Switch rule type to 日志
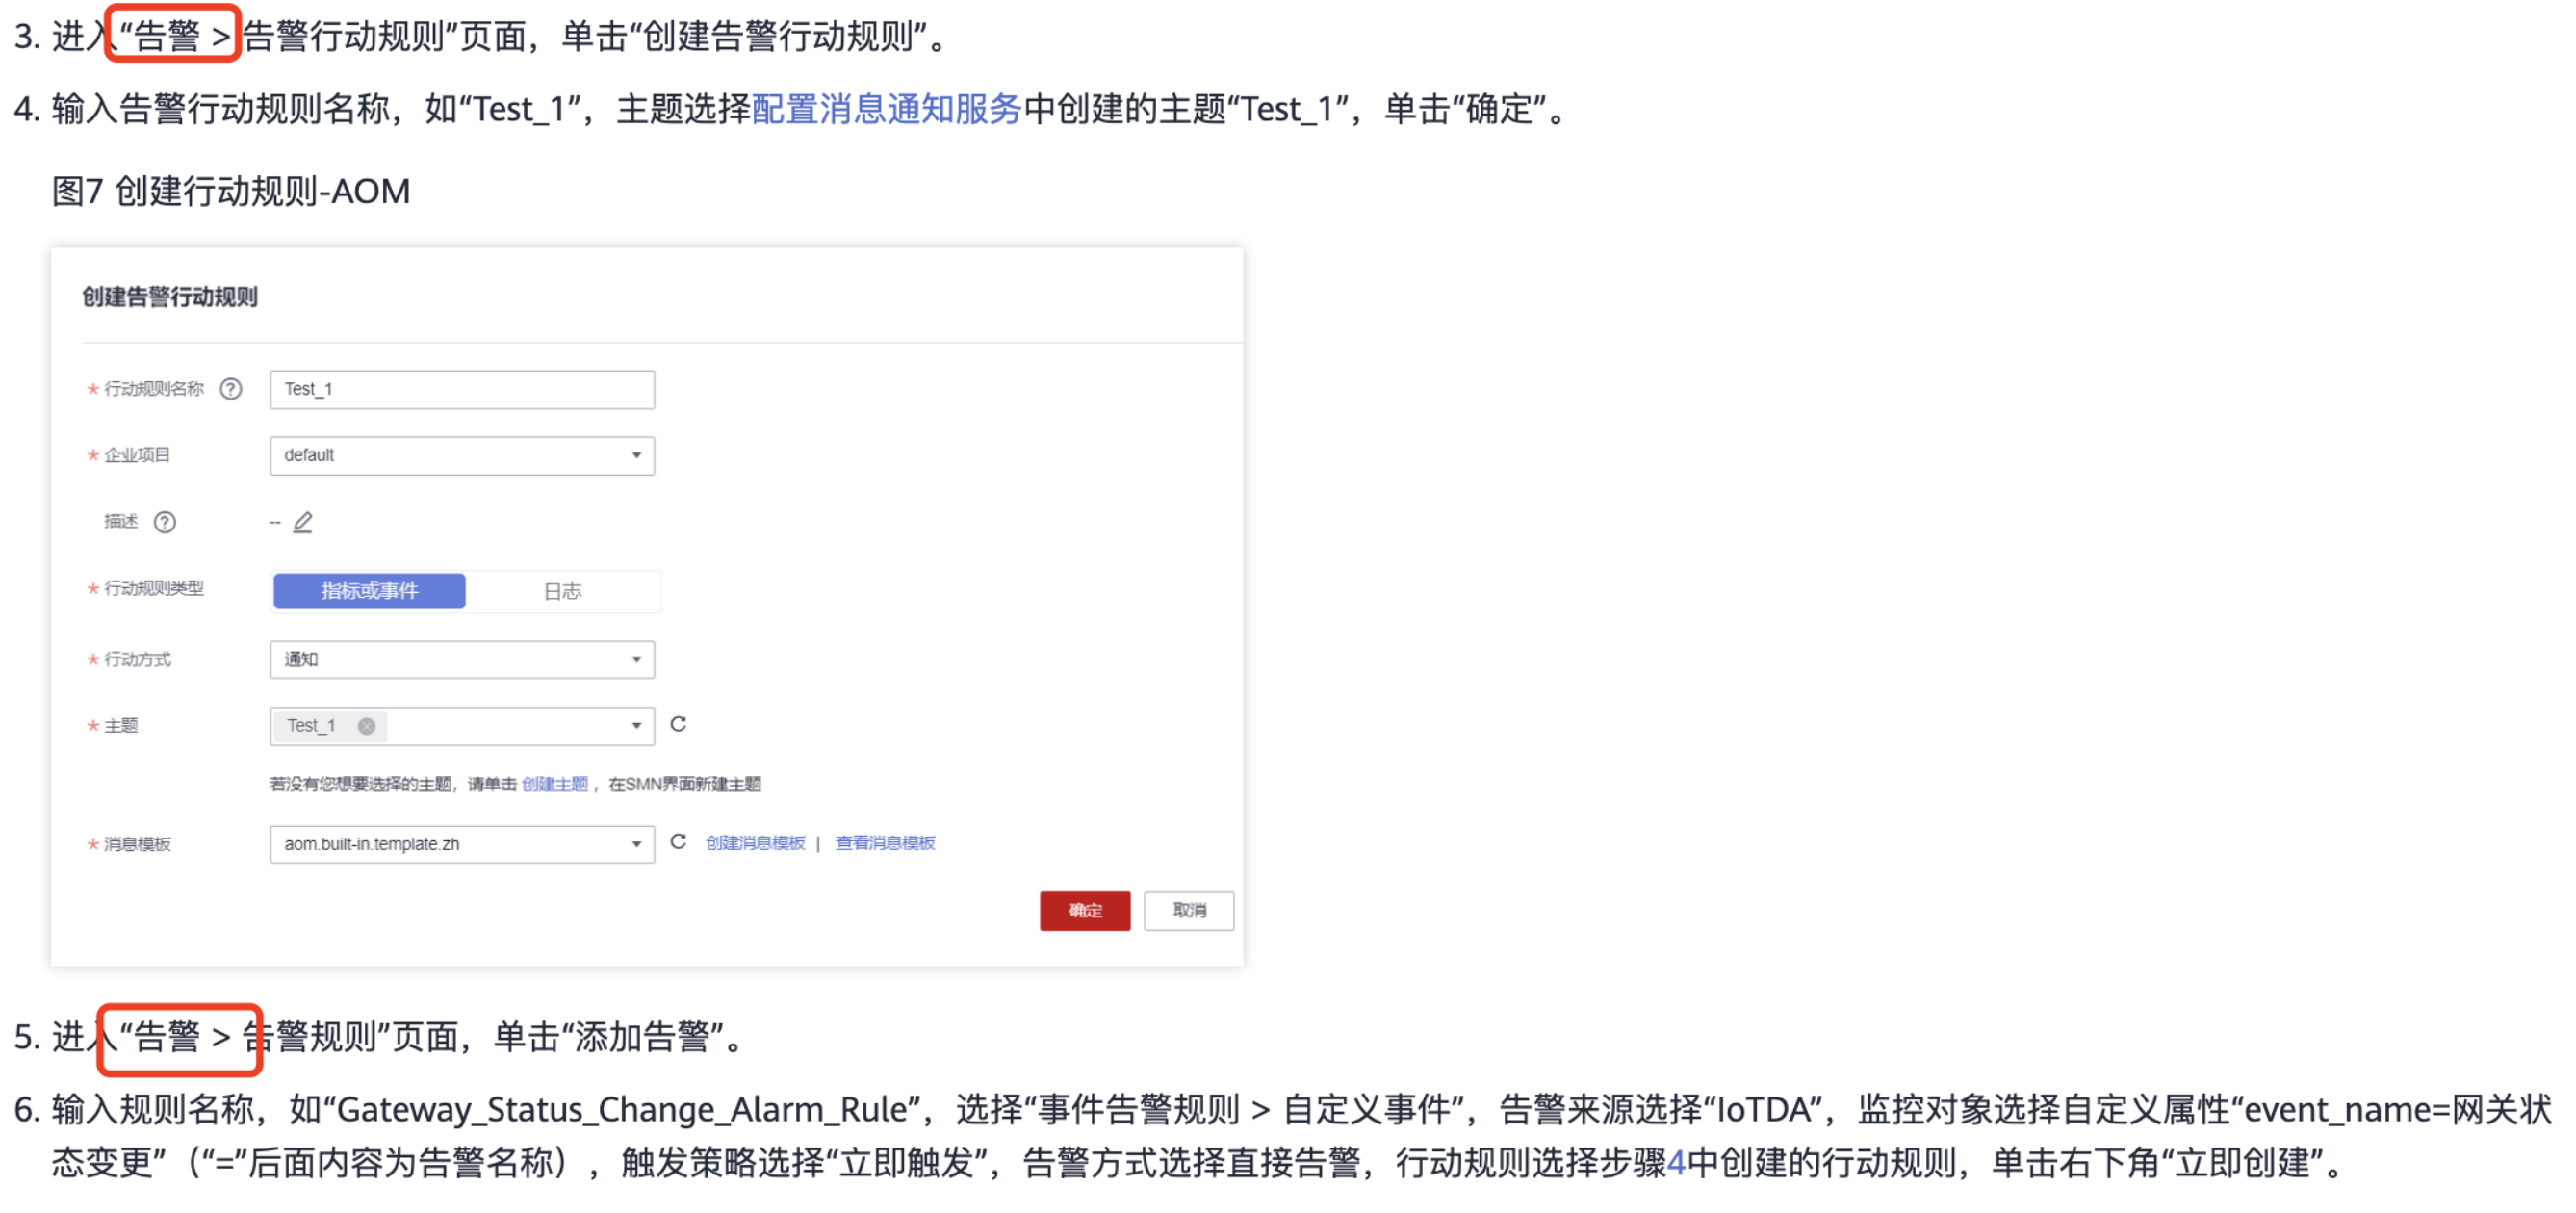This screenshot has height=1213, width=2576. (562, 591)
